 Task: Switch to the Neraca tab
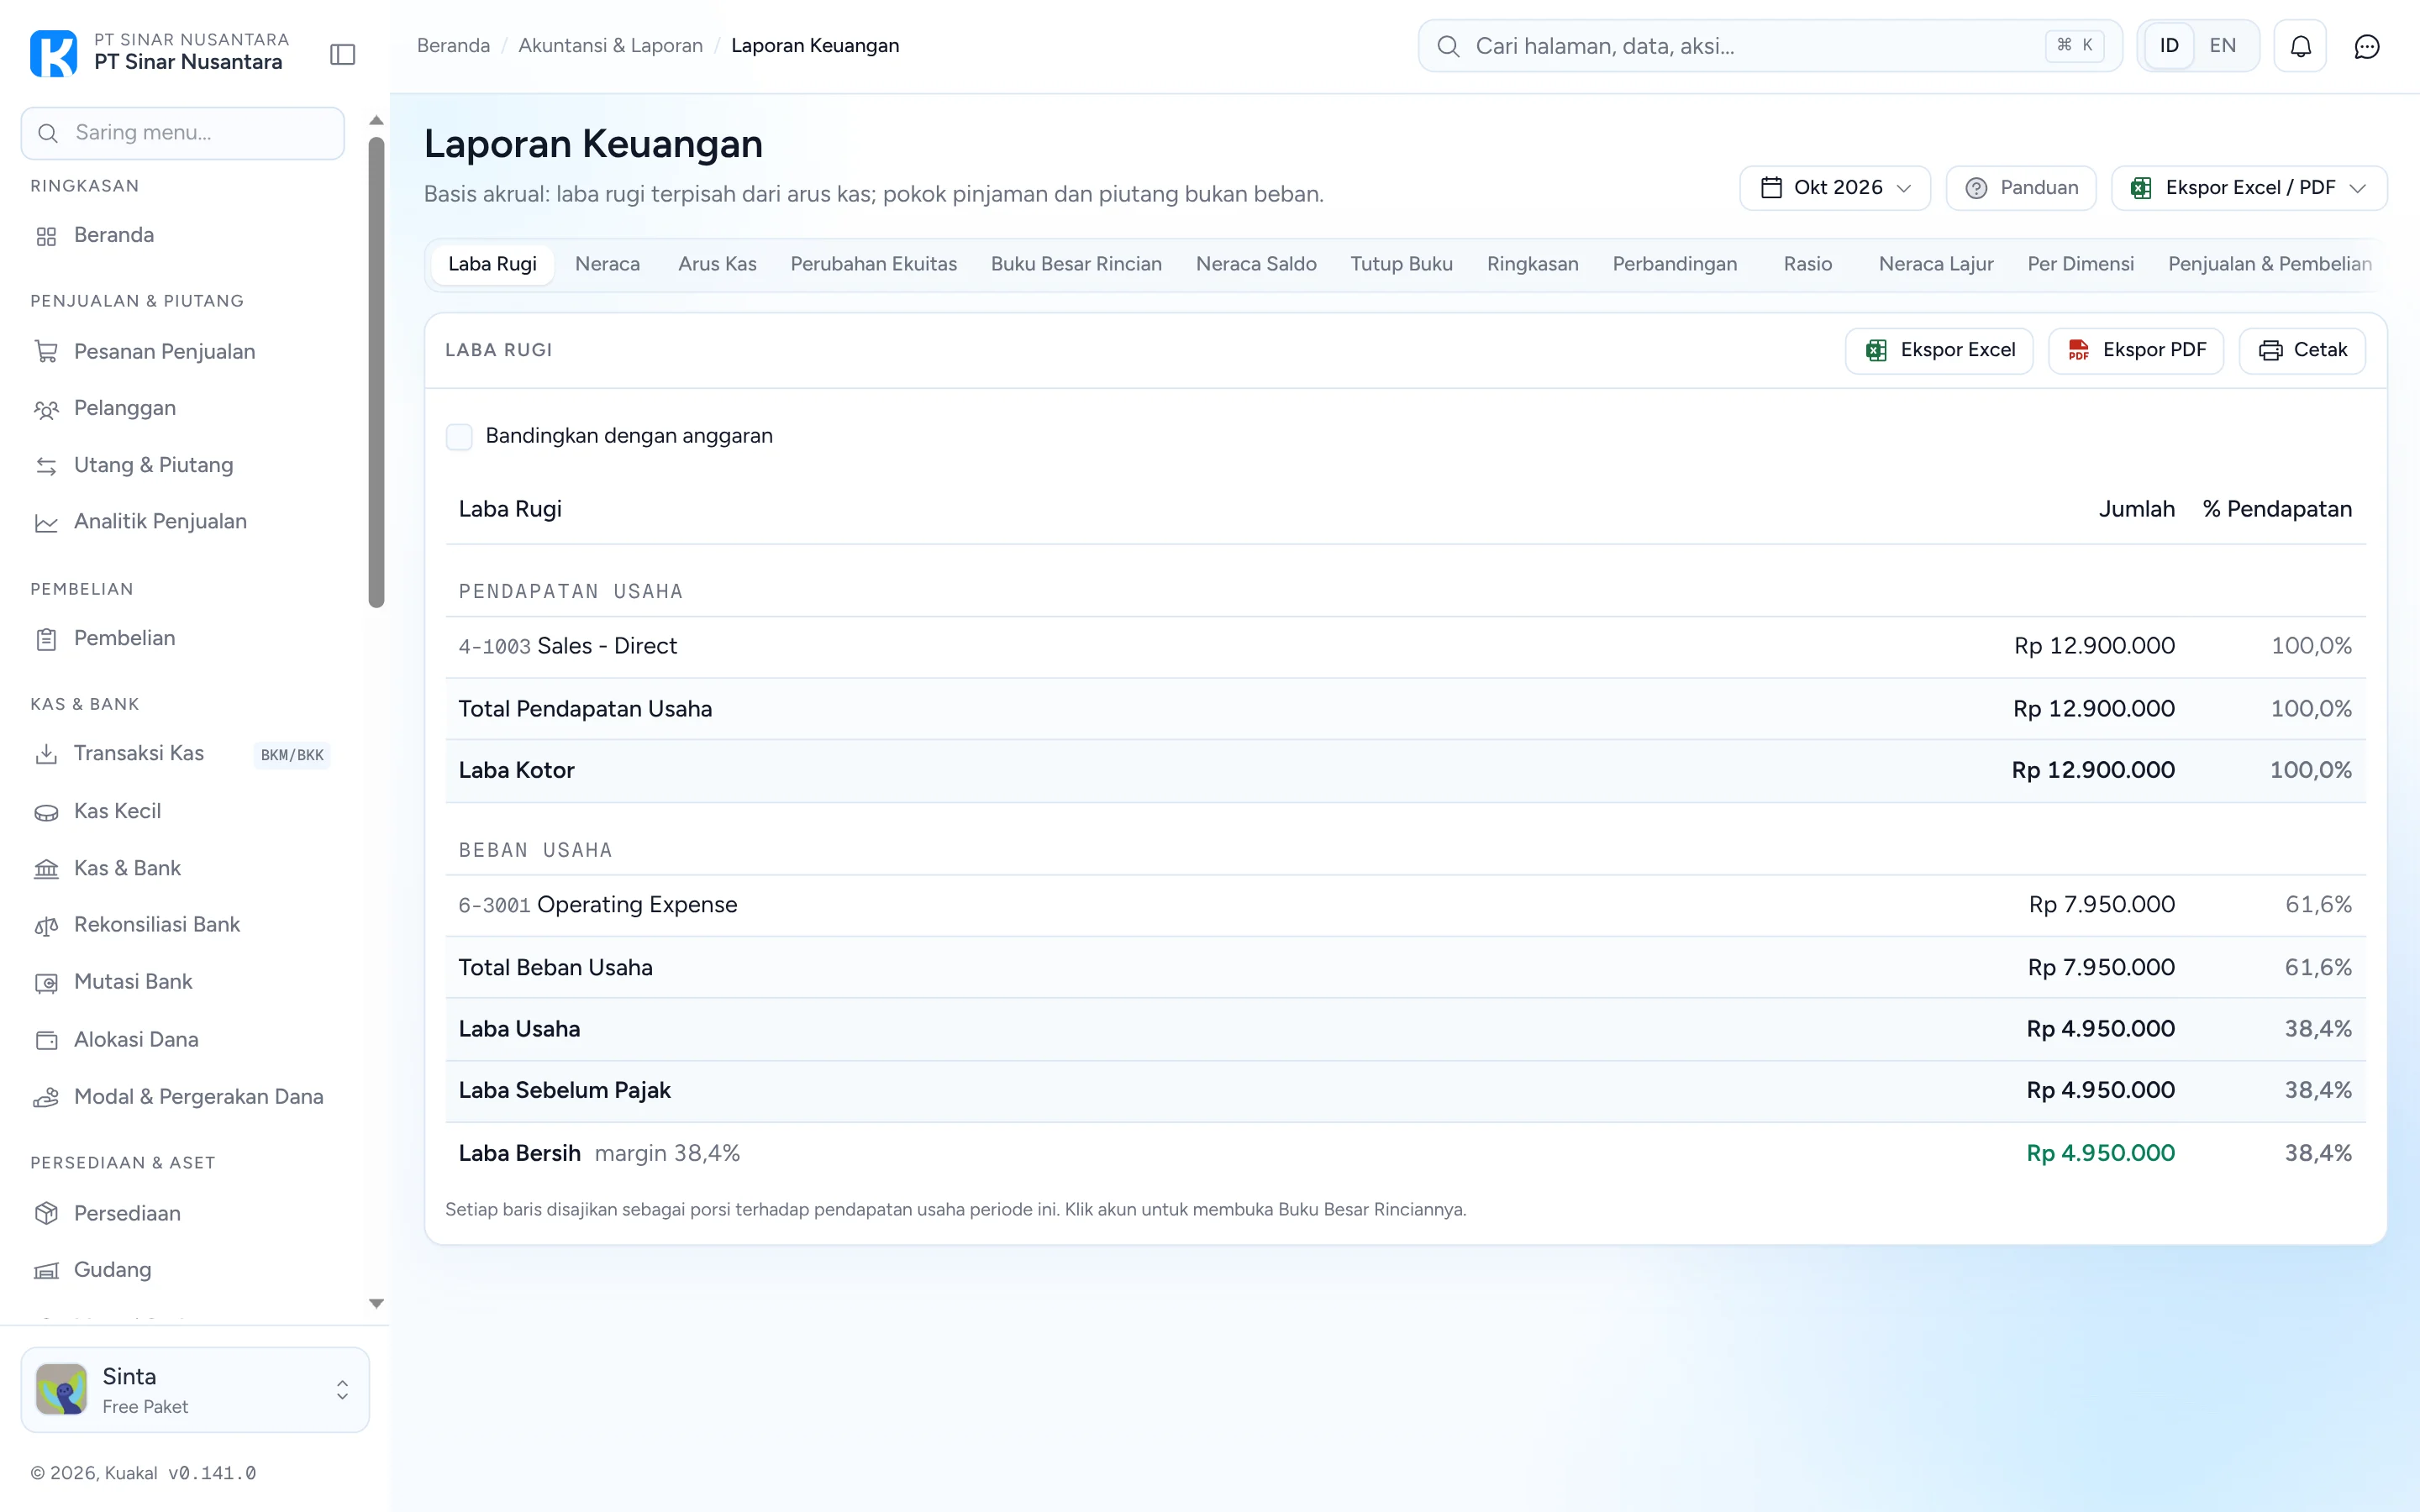[x=607, y=264]
